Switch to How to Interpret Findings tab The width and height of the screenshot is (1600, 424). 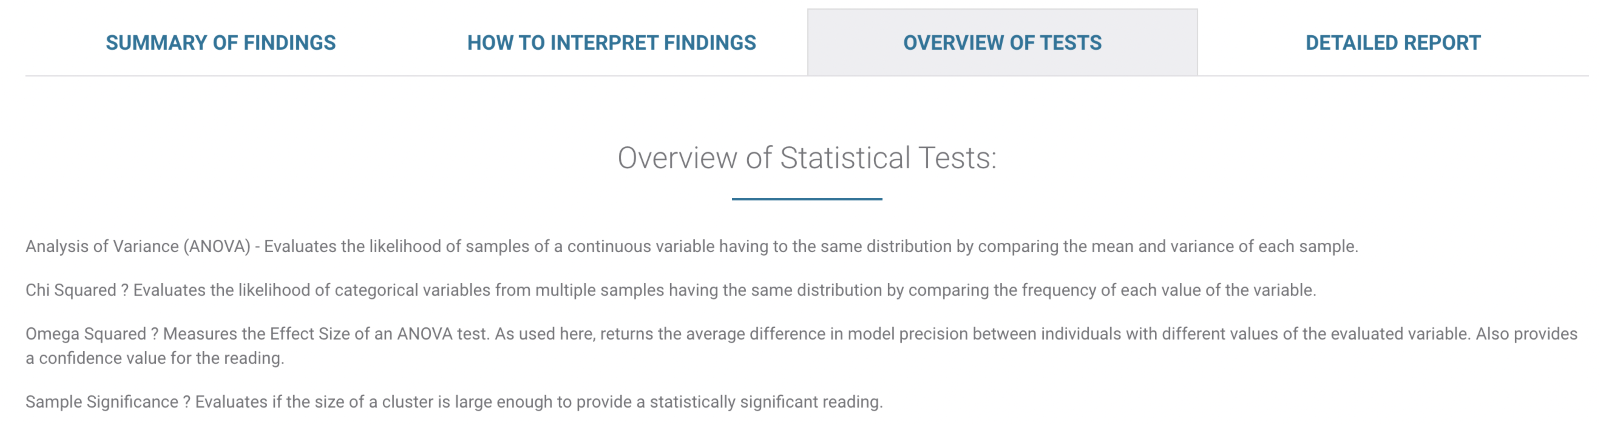tap(611, 43)
